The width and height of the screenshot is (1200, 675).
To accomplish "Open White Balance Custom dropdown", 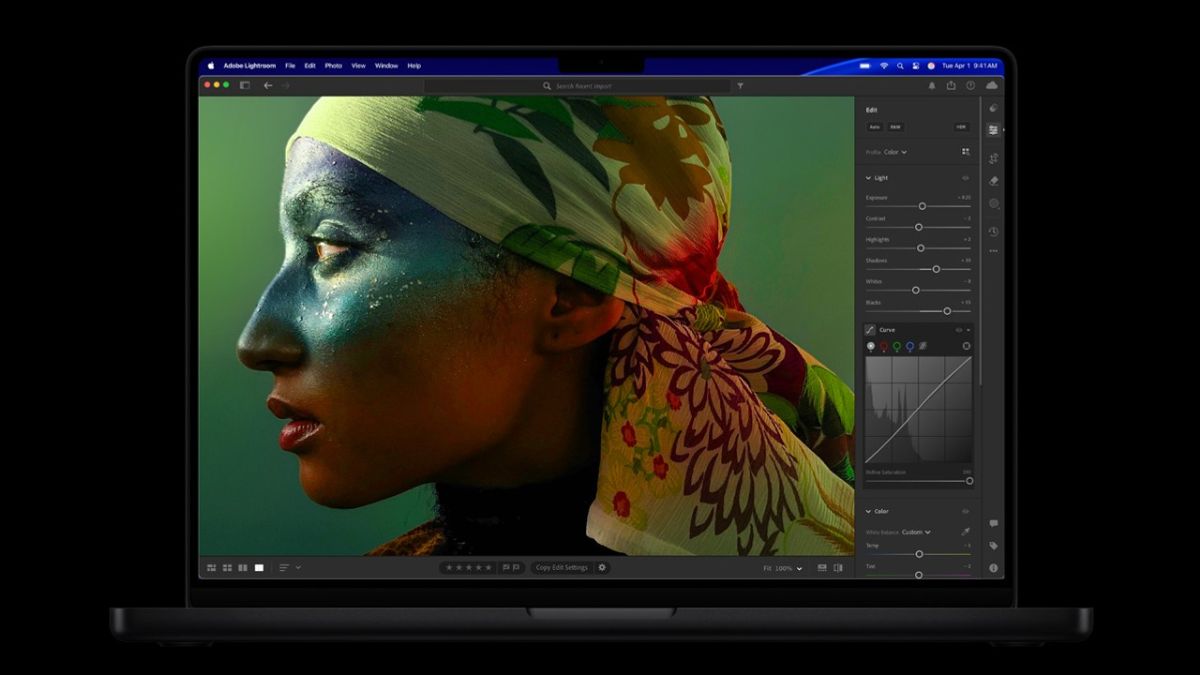I will point(915,532).
